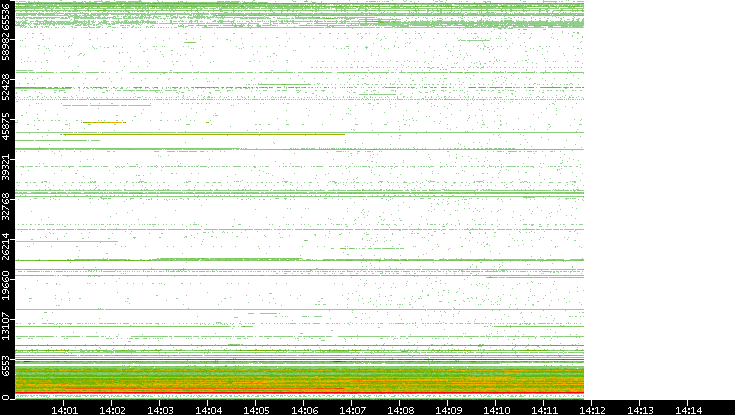Click the 14:12 time marker
The image size is (735, 415).
592,409
